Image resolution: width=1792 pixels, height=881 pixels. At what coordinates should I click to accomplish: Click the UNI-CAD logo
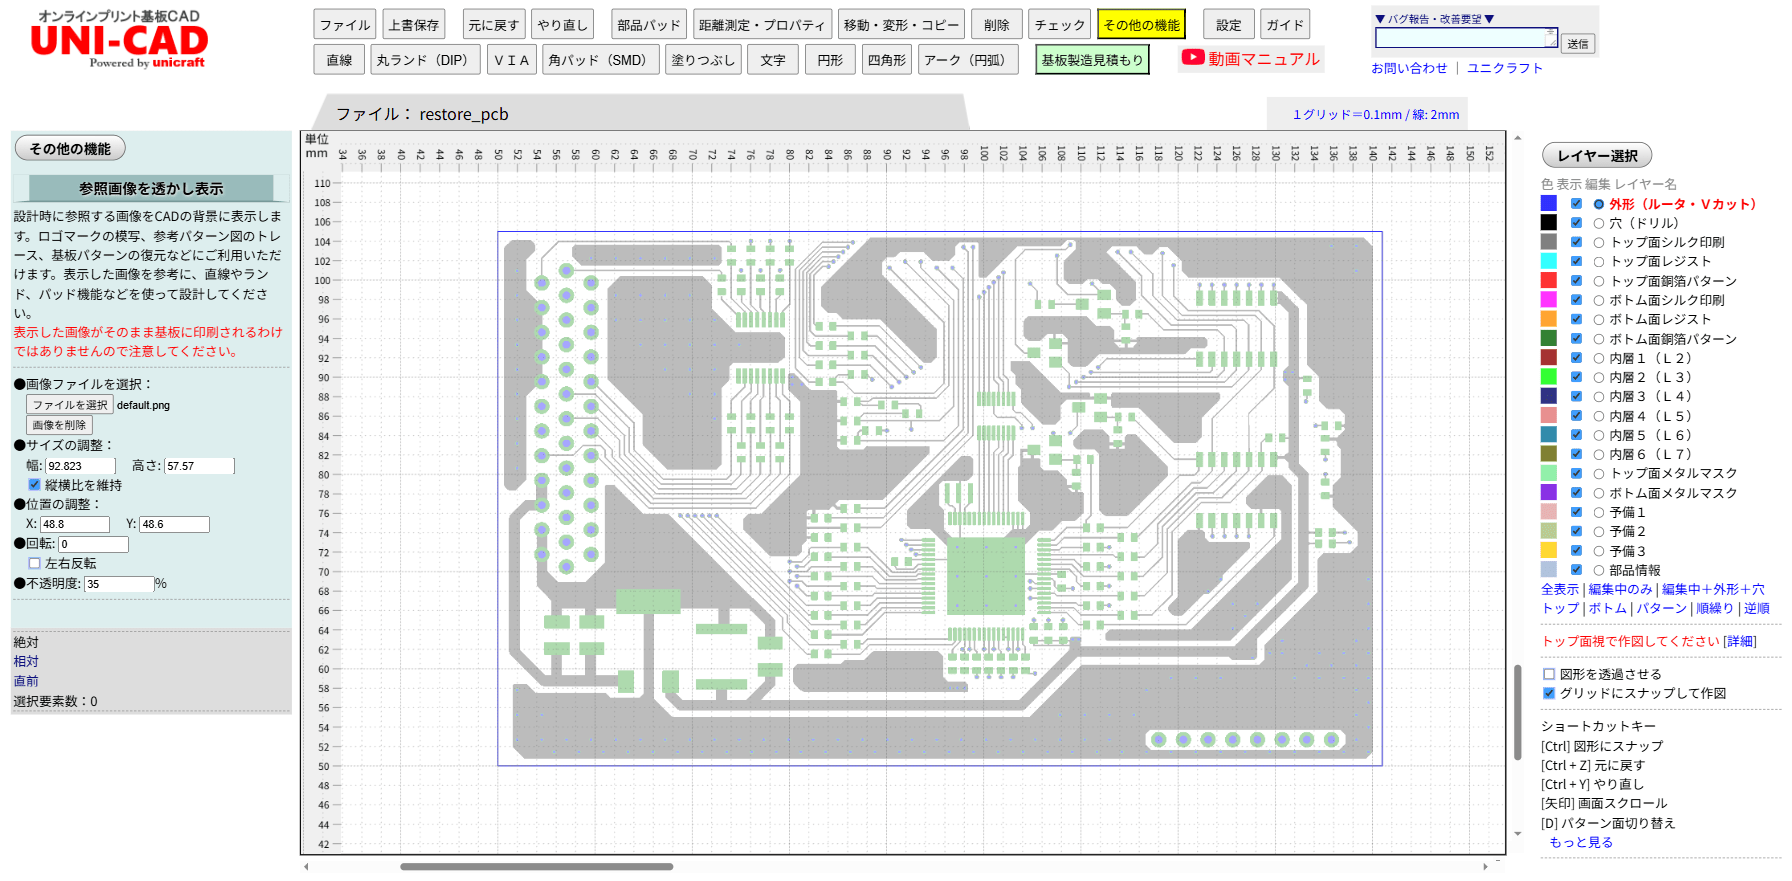(119, 40)
